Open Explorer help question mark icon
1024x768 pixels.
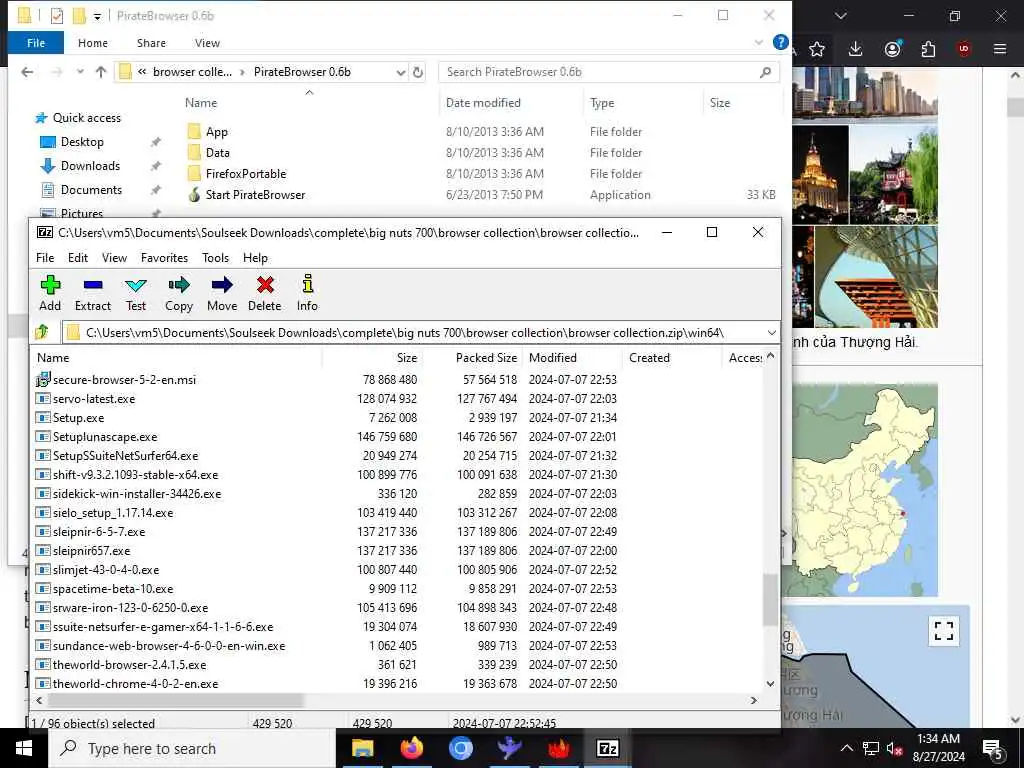pyautogui.click(x=780, y=42)
